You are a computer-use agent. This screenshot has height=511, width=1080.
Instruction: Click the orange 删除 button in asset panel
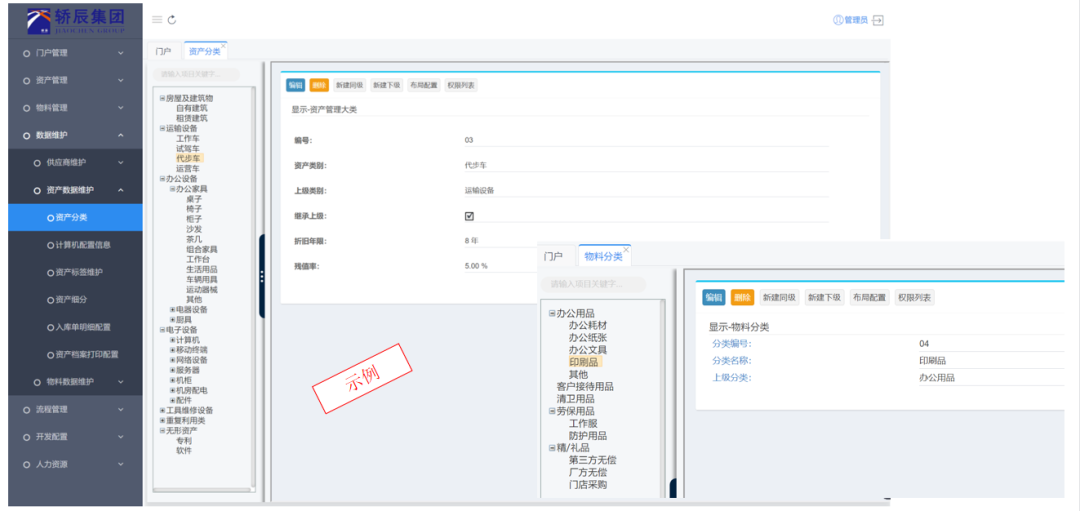click(318, 86)
